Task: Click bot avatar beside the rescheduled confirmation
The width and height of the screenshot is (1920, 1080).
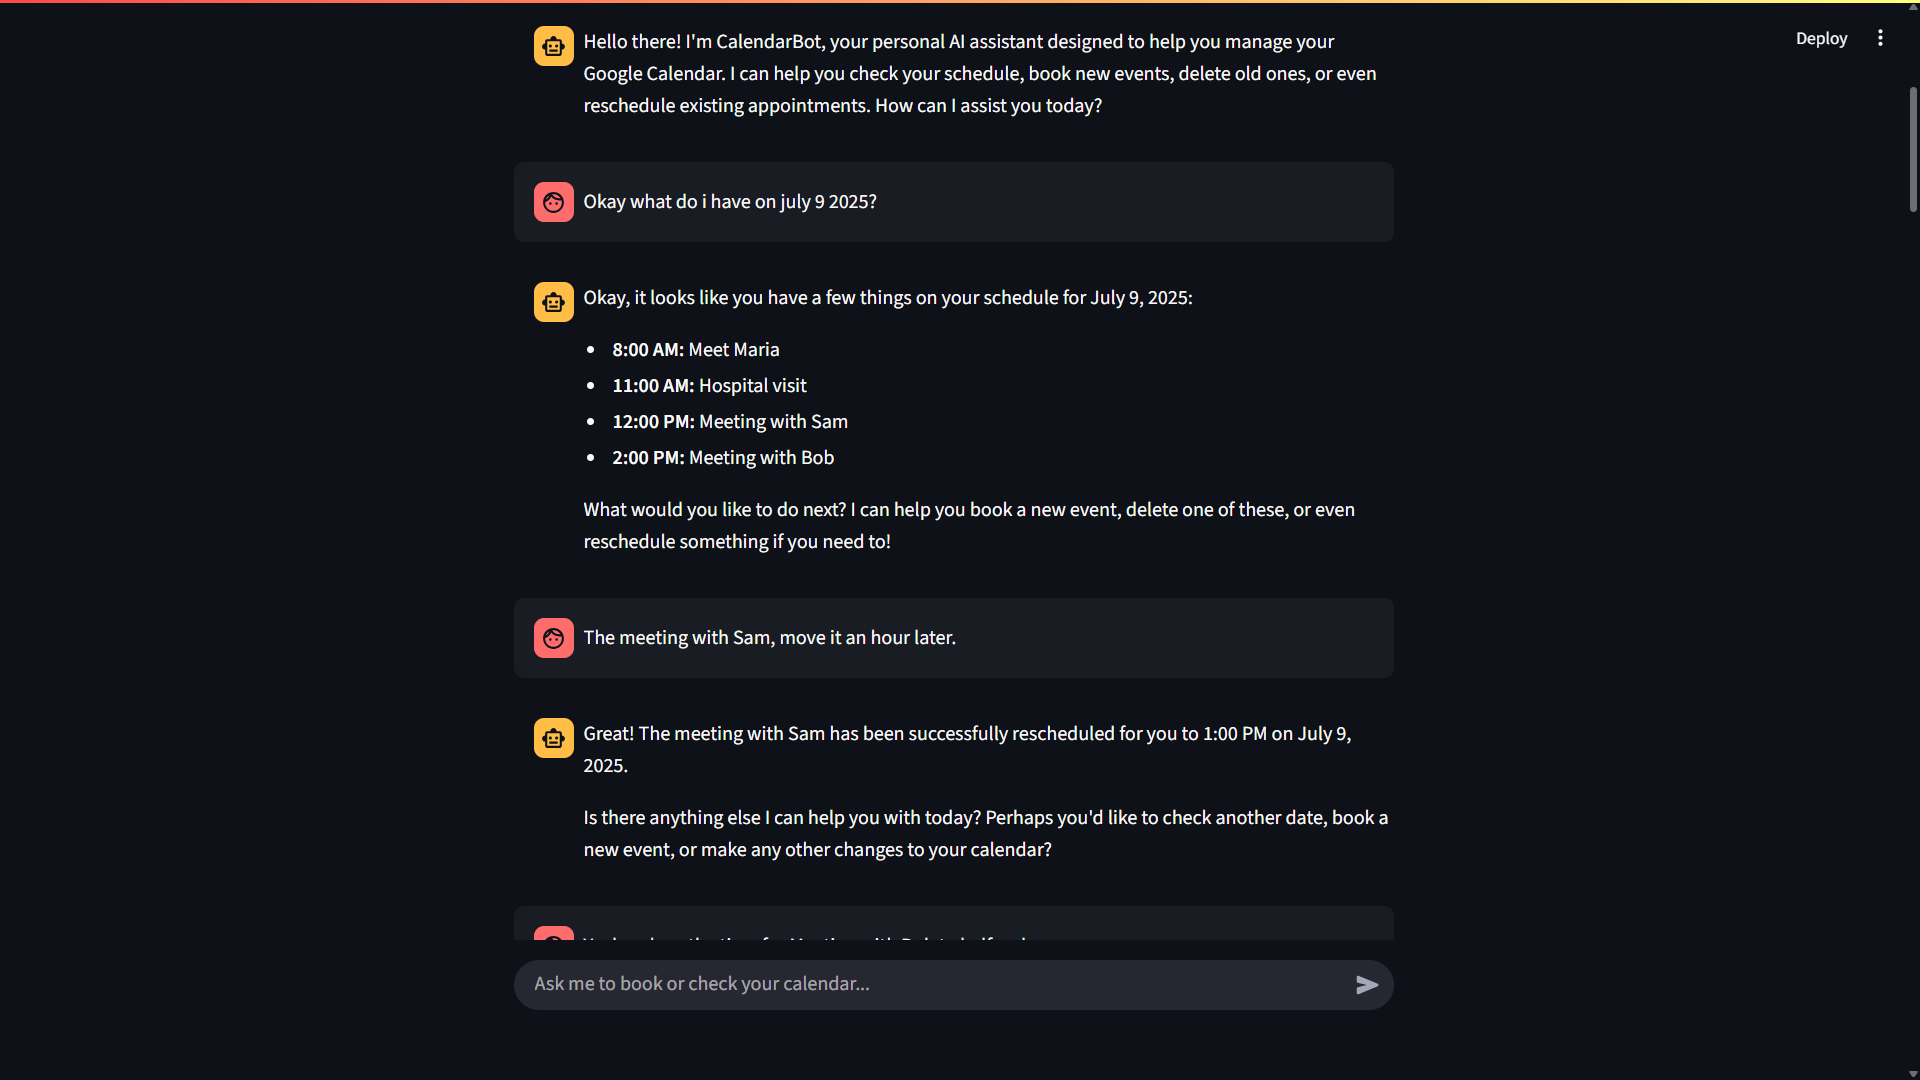Action: pos(553,738)
